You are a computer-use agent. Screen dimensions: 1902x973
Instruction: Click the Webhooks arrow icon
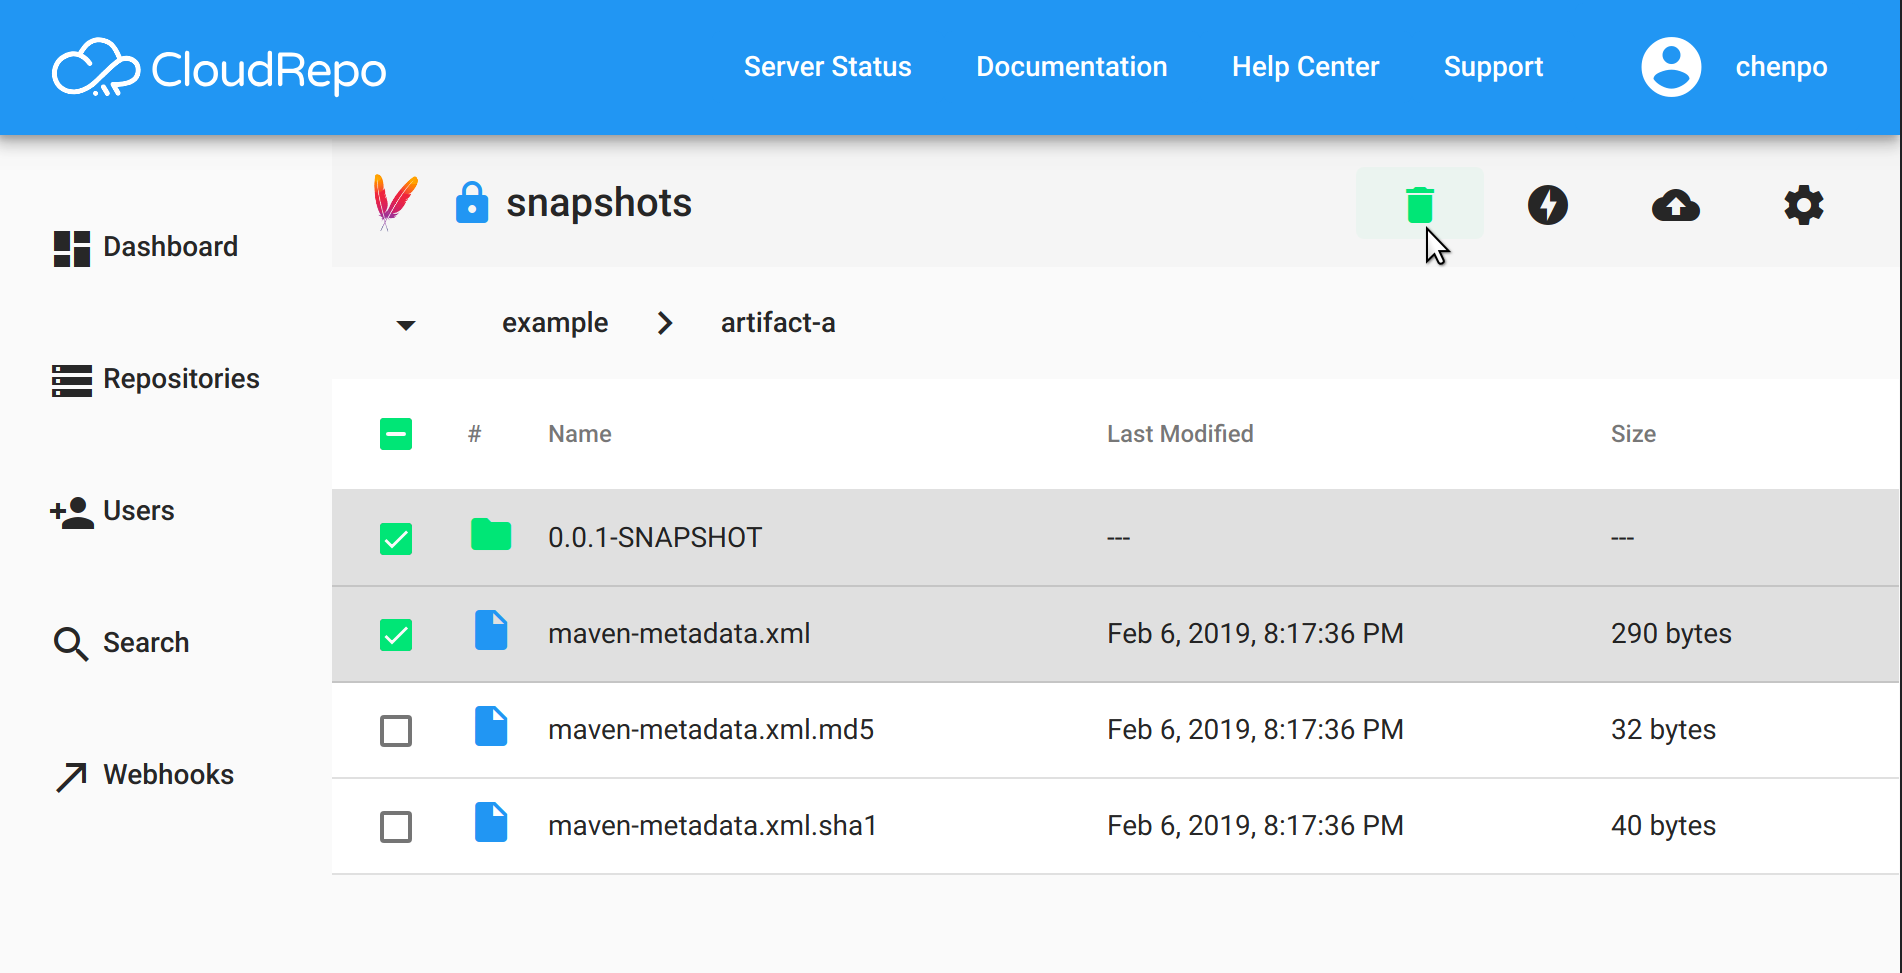click(71, 776)
